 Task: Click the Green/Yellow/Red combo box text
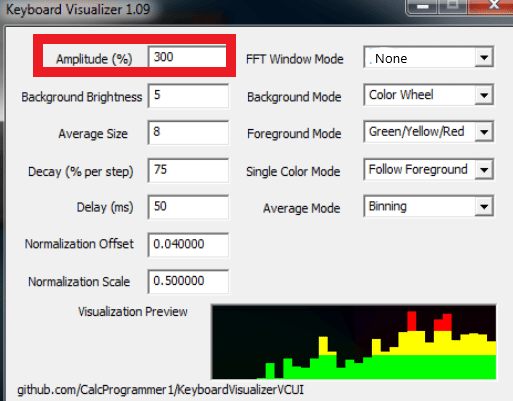416,132
